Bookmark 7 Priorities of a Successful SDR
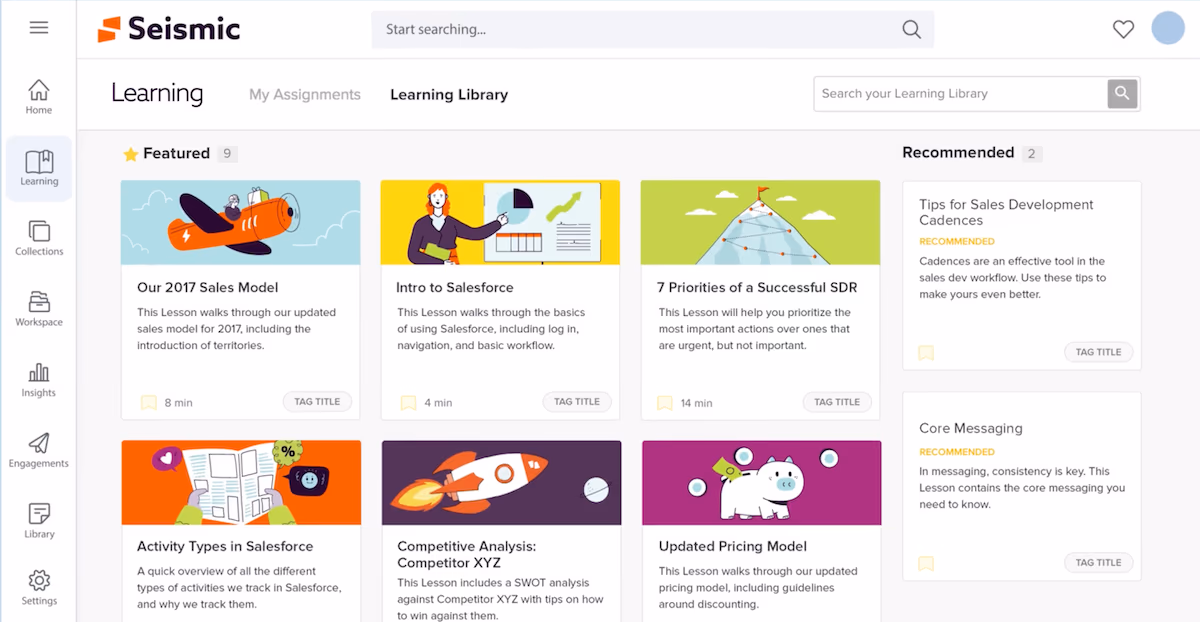The image size is (1200, 622). click(665, 403)
